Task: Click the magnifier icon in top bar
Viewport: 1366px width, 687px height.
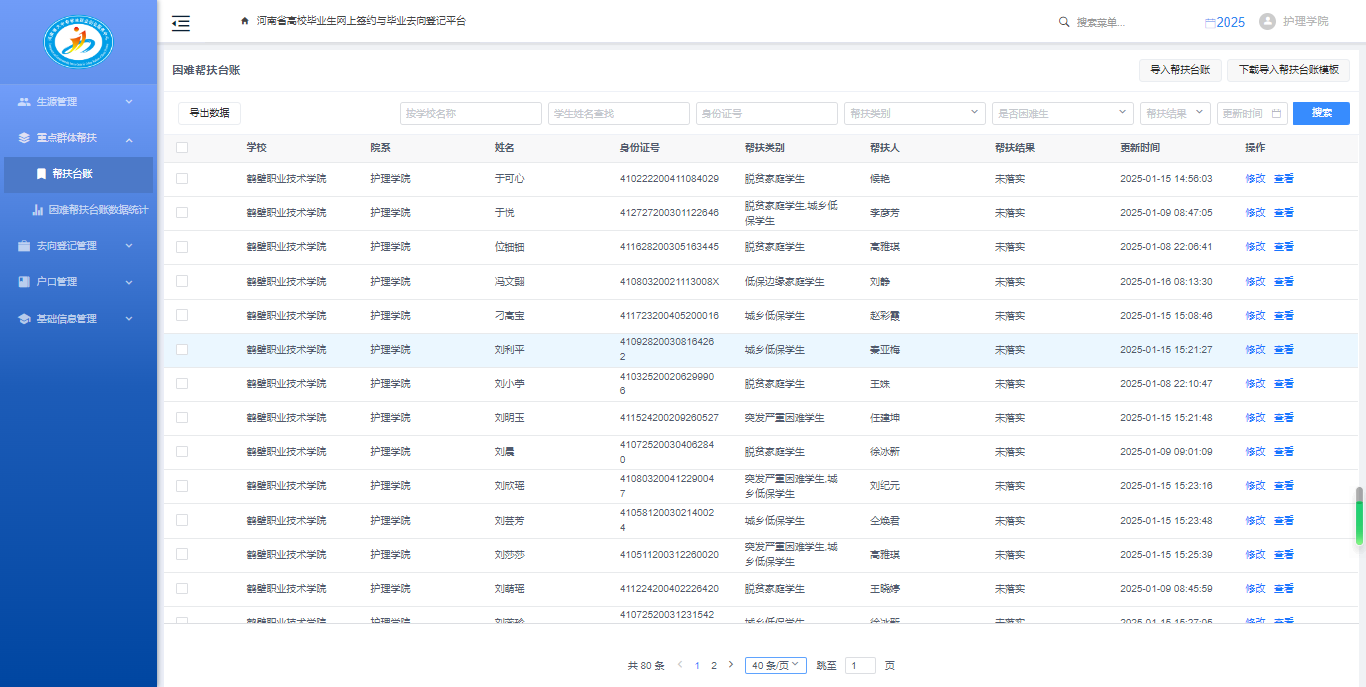Action: pyautogui.click(x=1064, y=22)
